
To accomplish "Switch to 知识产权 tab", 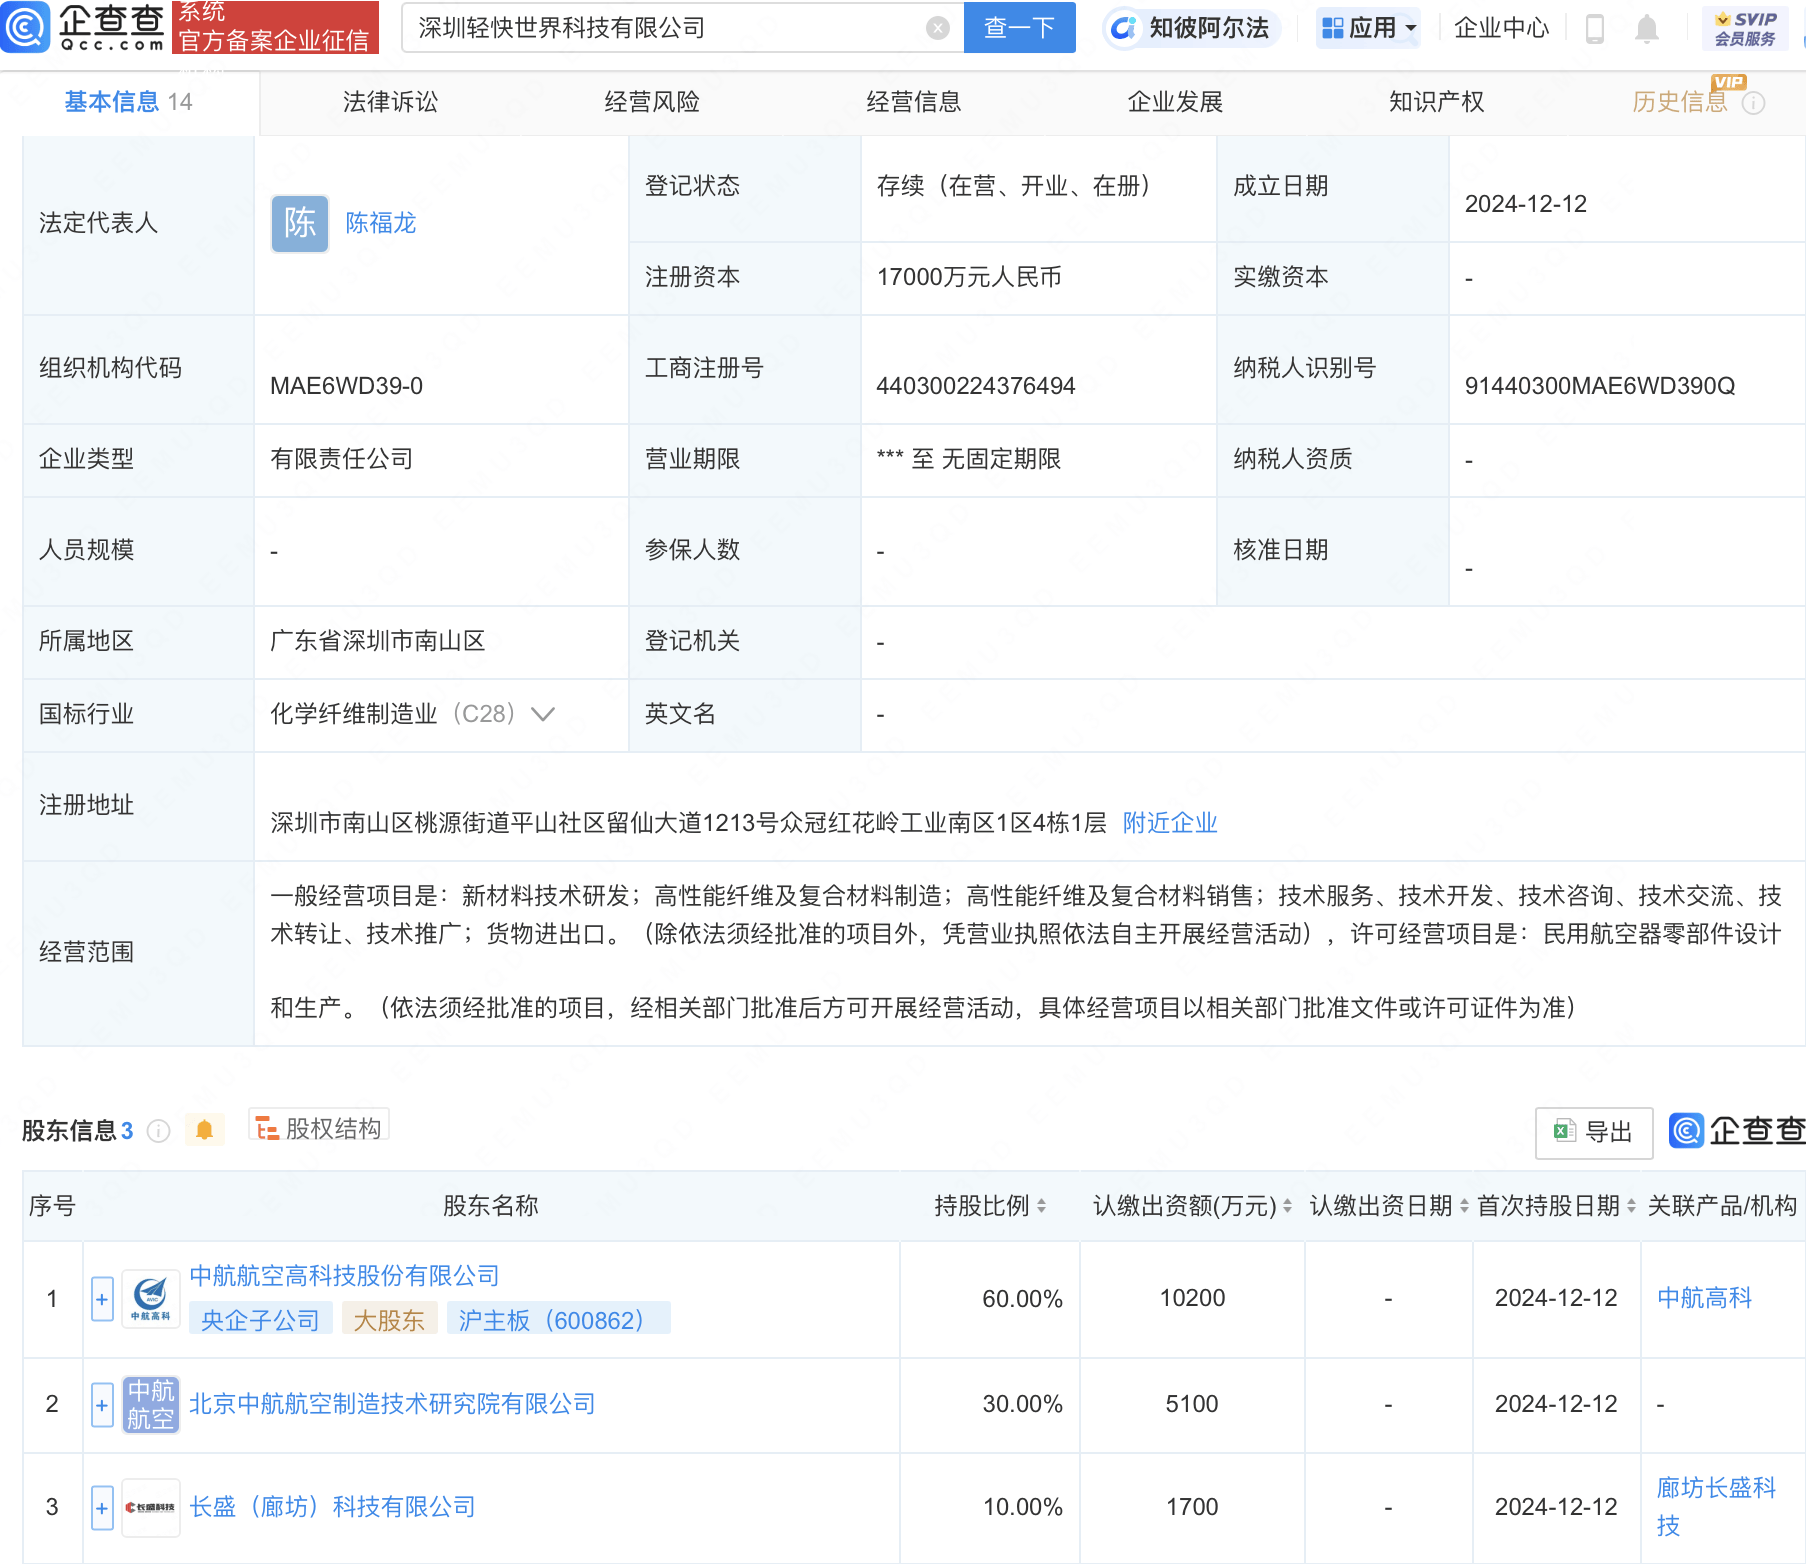I will [x=1437, y=102].
